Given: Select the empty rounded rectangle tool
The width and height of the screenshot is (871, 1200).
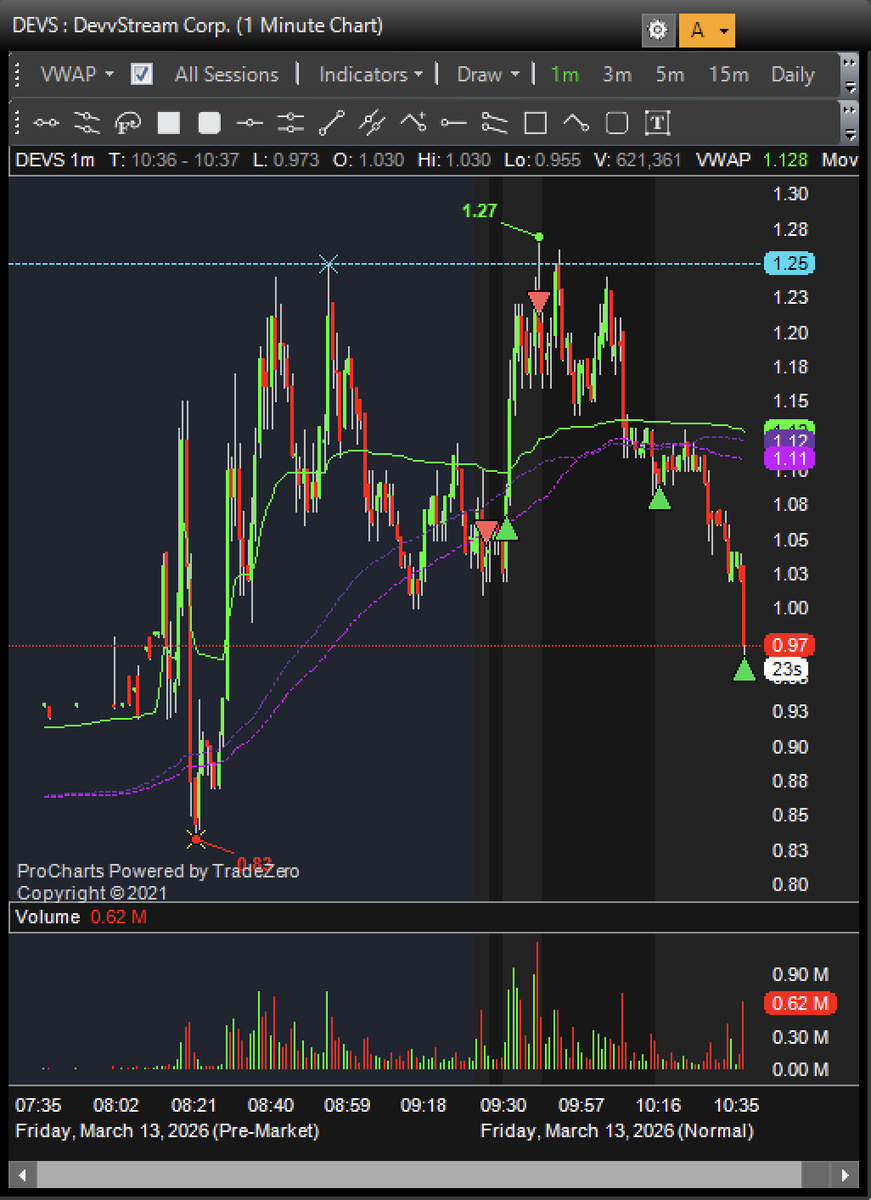Looking at the screenshot, I should (x=617, y=123).
